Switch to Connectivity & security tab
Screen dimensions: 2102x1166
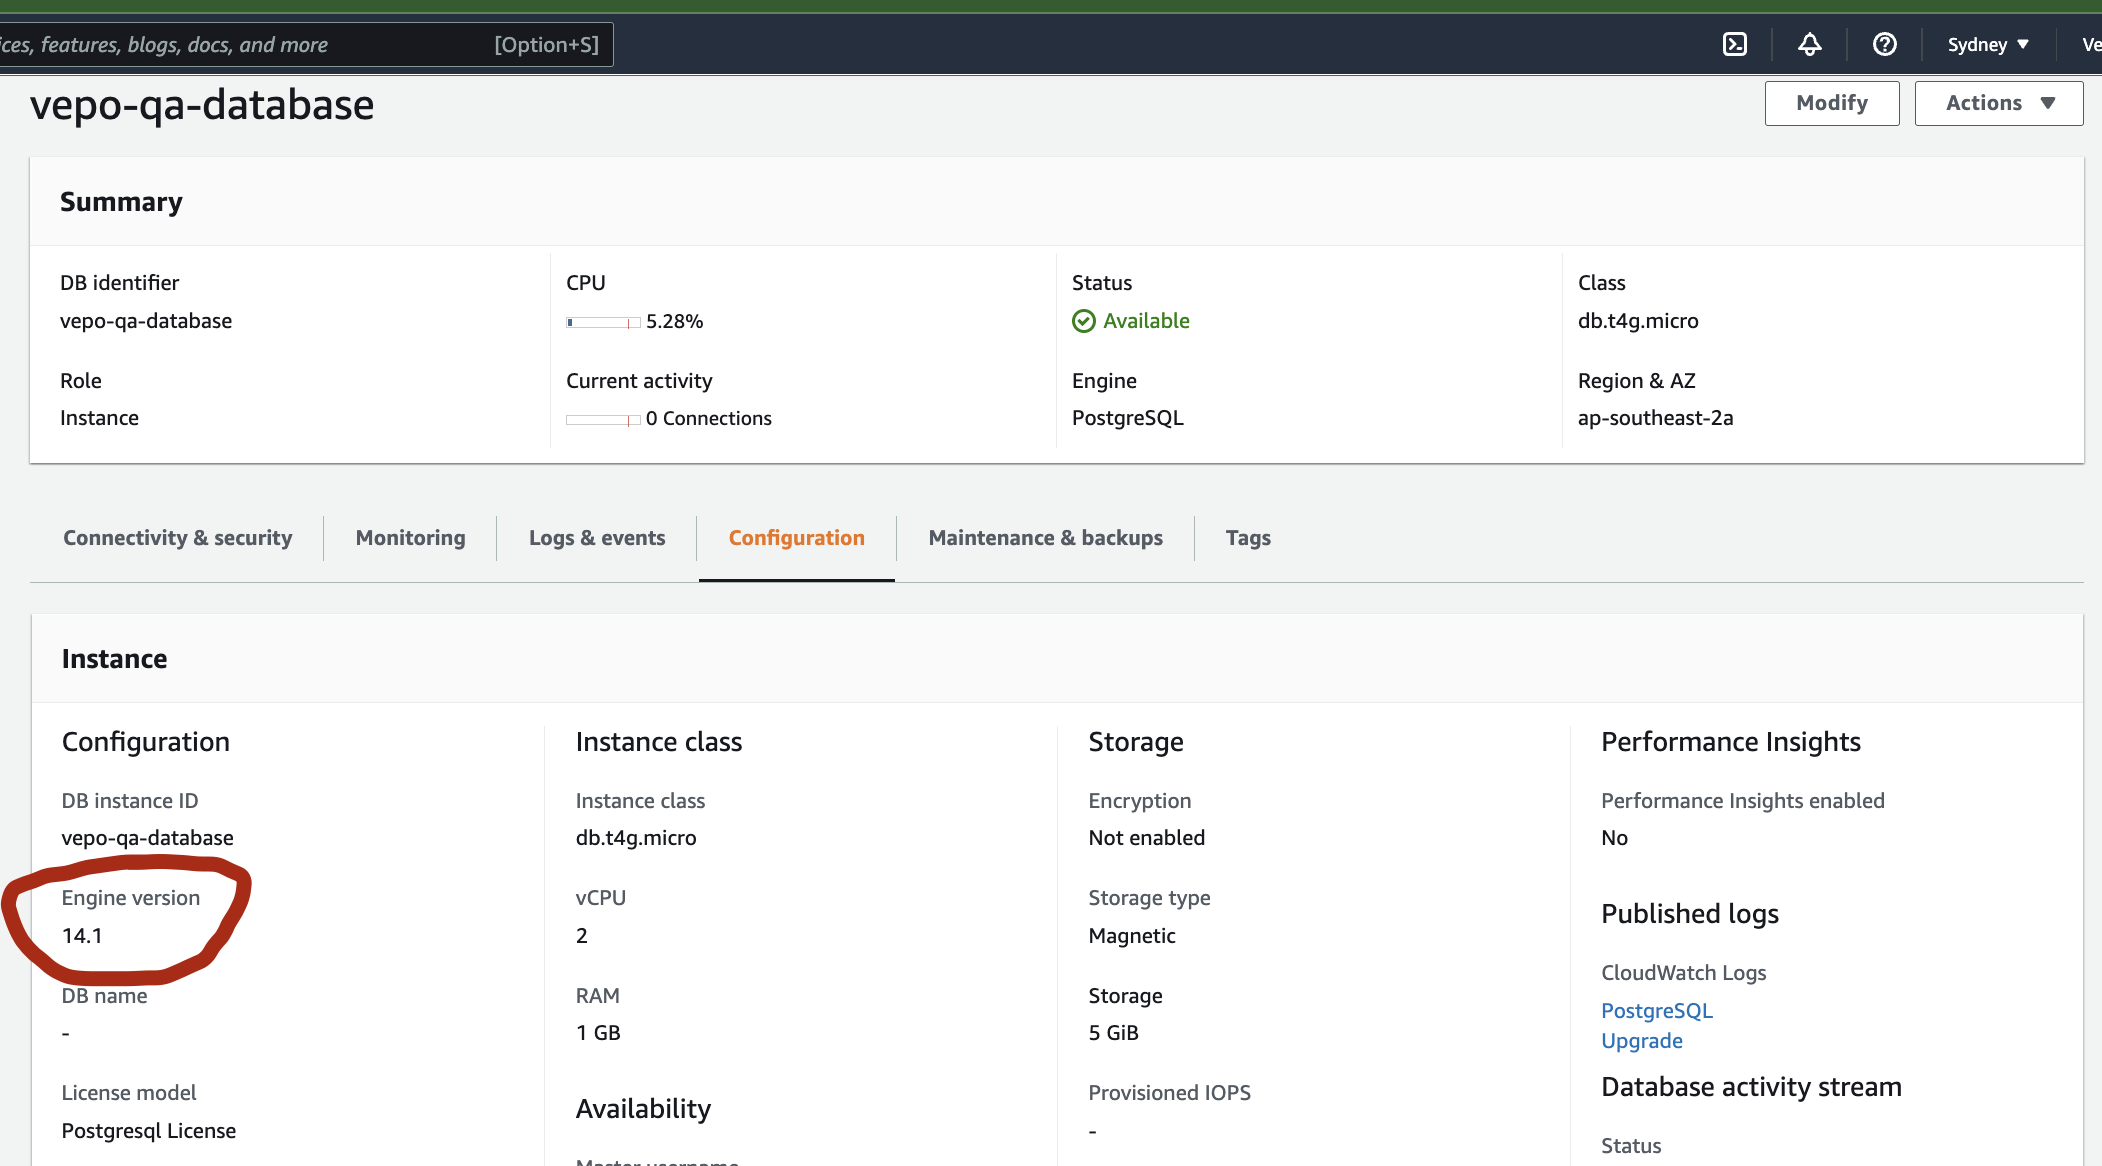178,537
